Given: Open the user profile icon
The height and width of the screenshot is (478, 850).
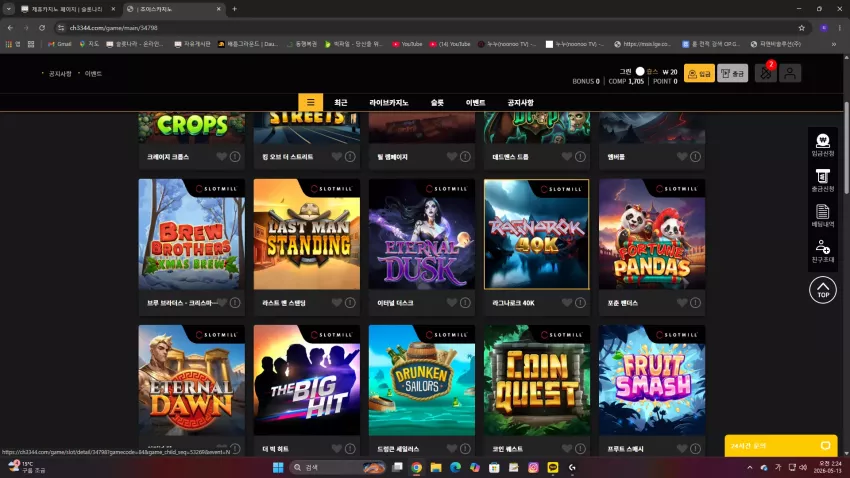Looking at the screenshot, I should click(x=790, y=73).
